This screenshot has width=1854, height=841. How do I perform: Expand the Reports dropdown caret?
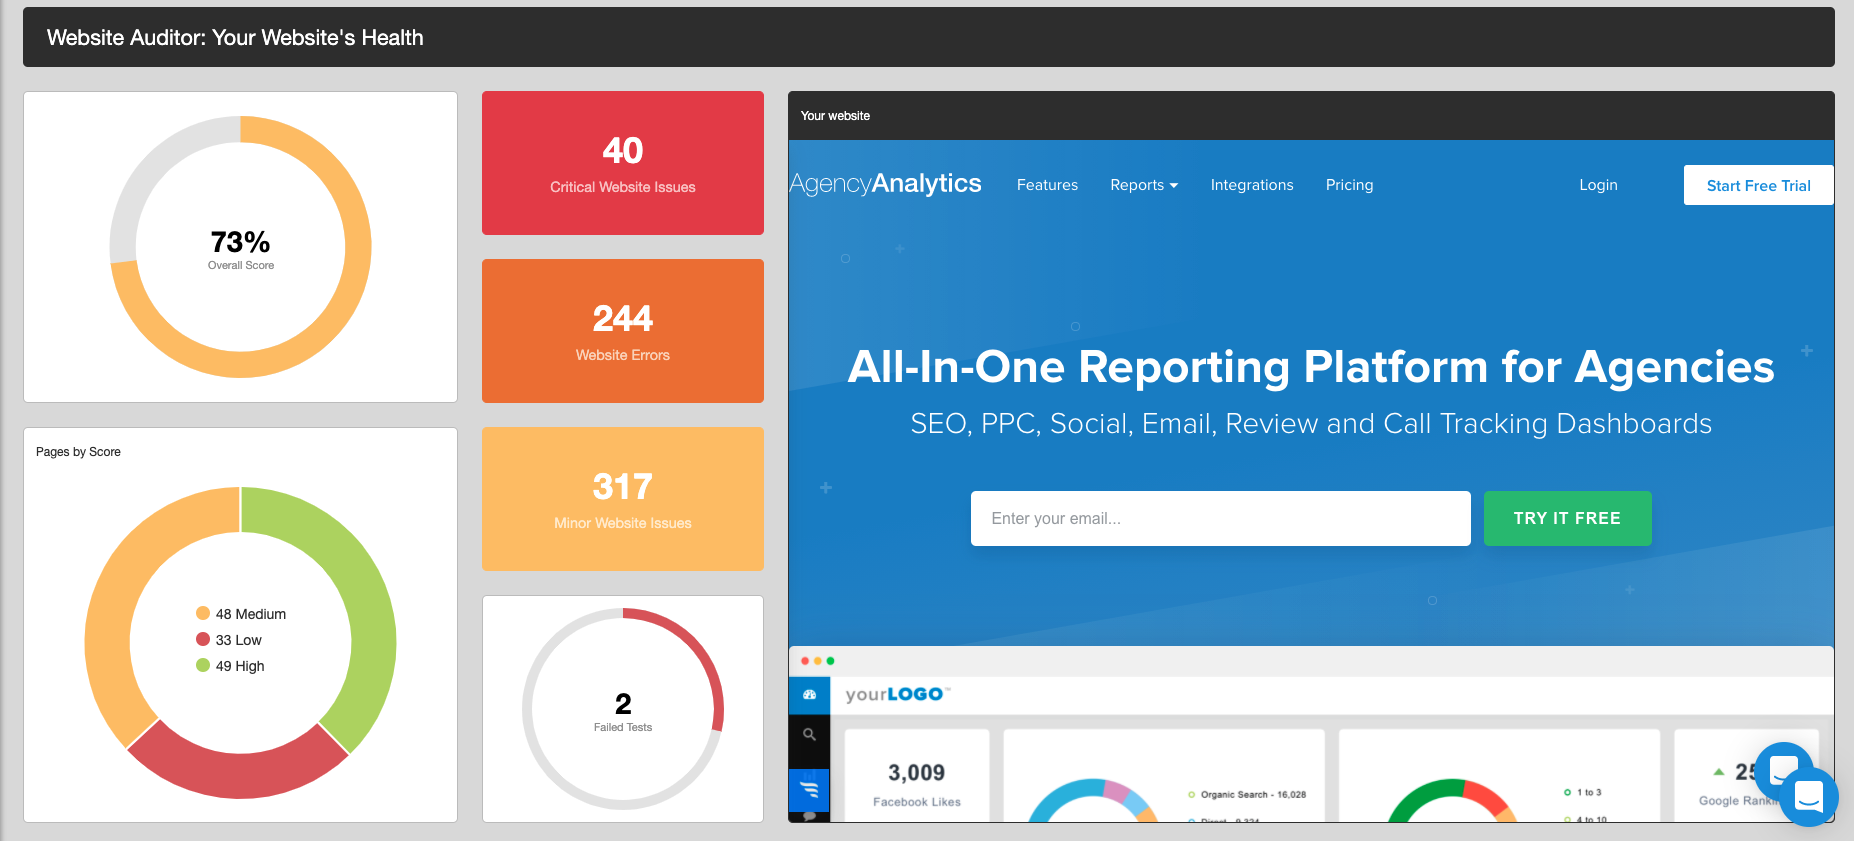tap(1174, 186)
